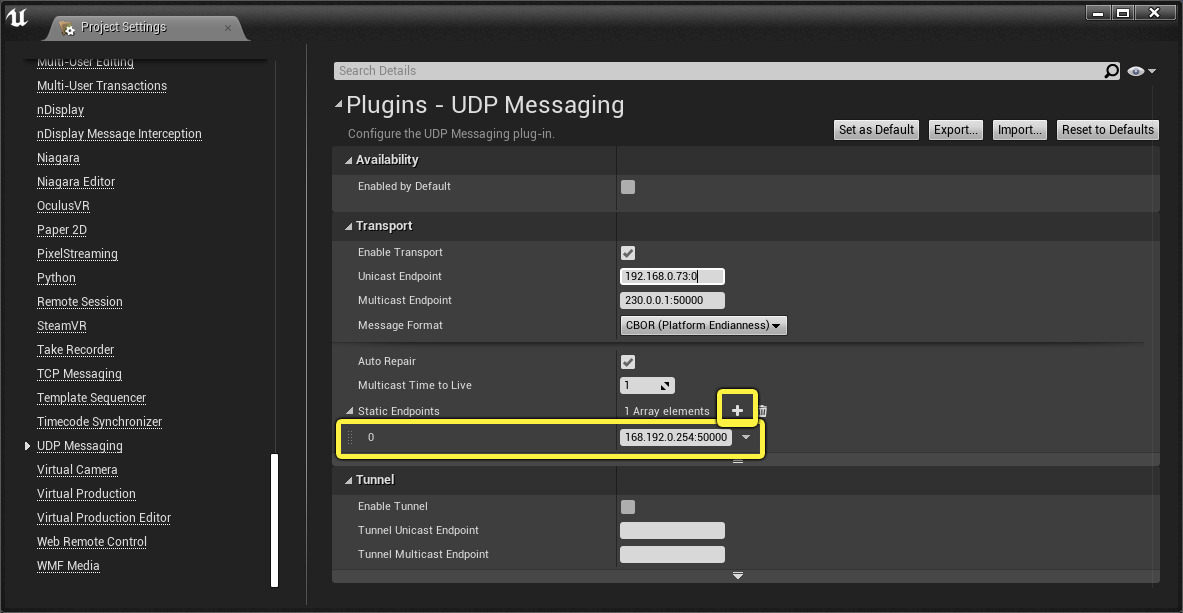Click the Tunnel Multicast Endpoint field
This screenshot has height=613, width=1183.
672,555
